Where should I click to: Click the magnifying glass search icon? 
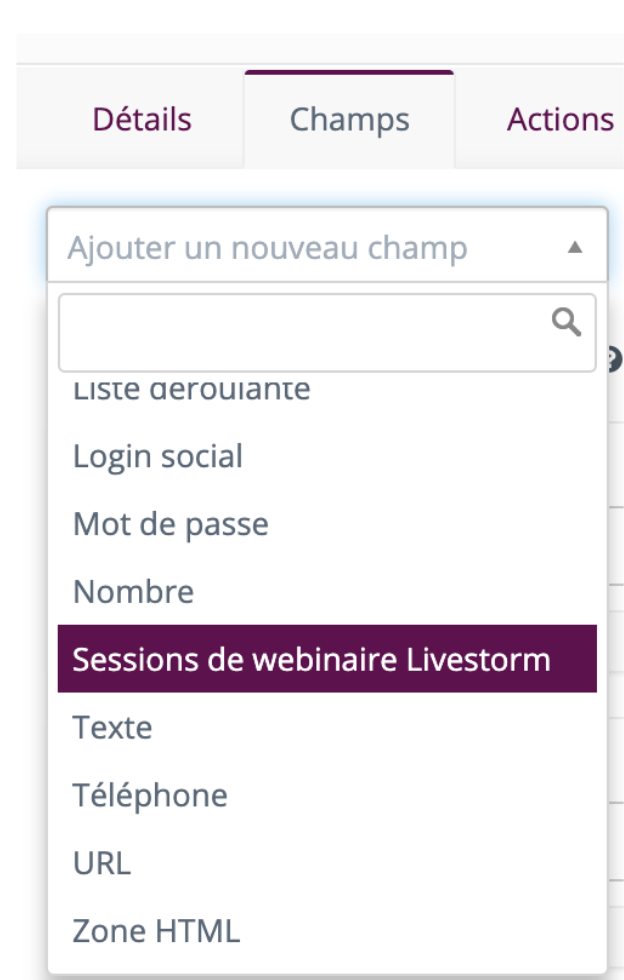click(566, 322)
